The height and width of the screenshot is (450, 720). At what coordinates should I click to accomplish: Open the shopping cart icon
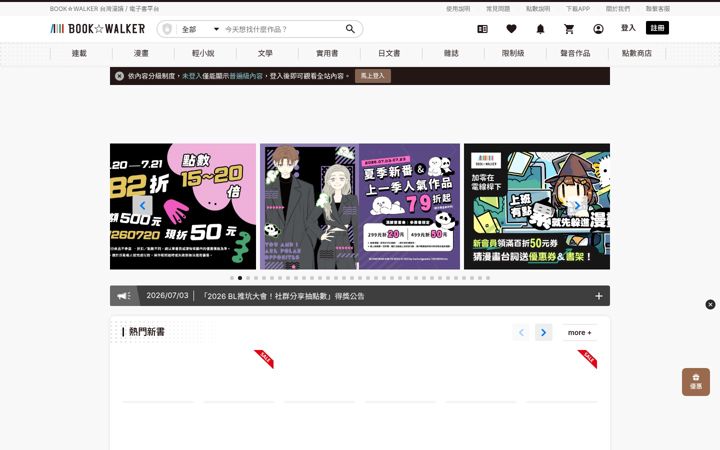coord(569,29)
